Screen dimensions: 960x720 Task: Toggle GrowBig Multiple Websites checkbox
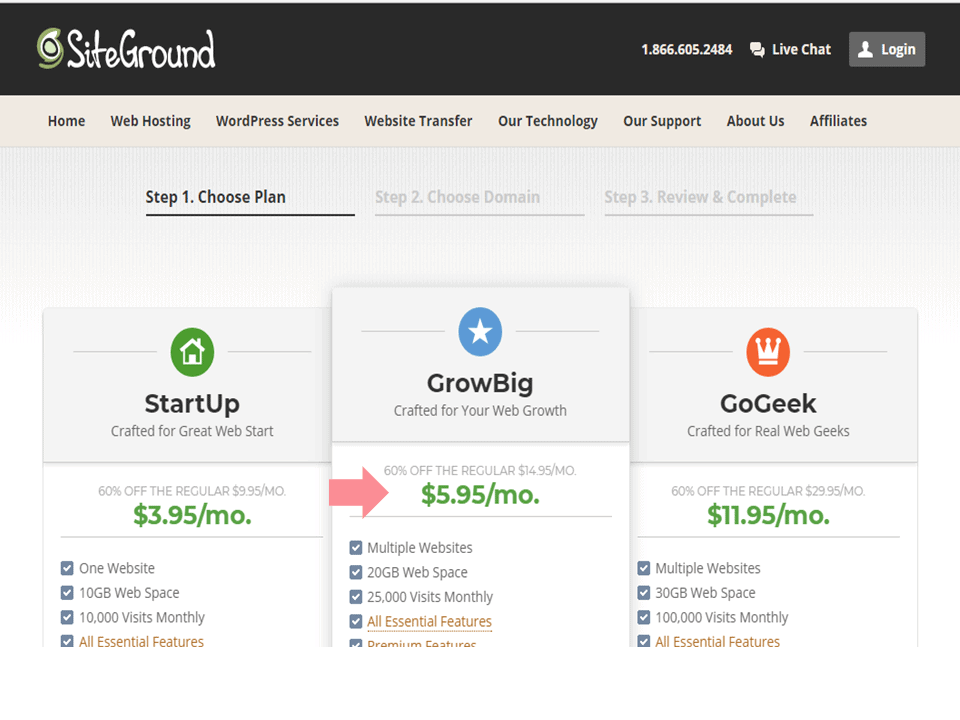pos(356,547)
